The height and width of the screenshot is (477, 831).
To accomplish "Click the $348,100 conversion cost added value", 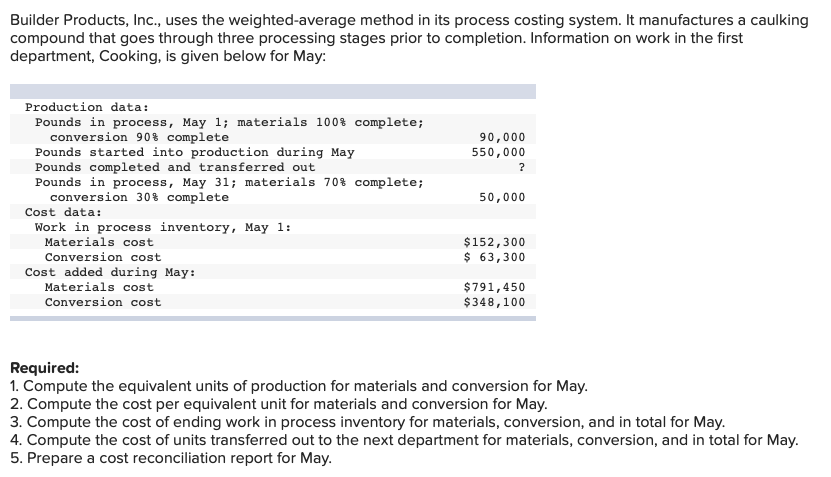I will [x=494, y=302].
